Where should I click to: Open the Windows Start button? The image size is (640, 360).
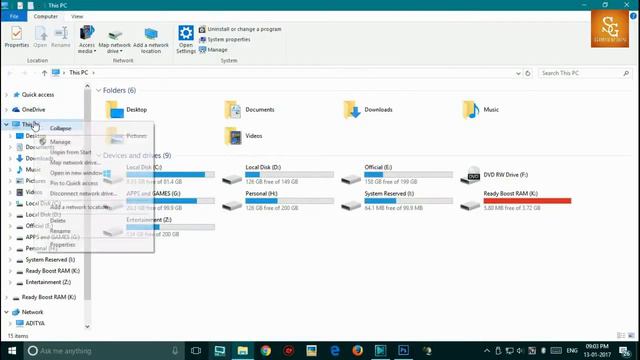coord(12,351)
